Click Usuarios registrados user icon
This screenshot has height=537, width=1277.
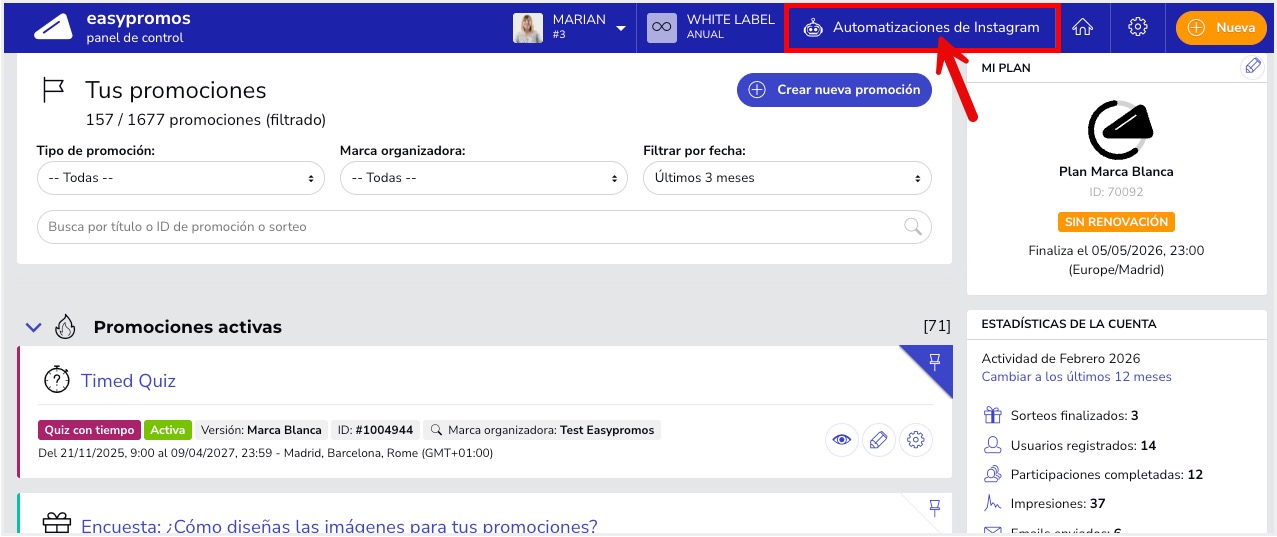(992, 445)
